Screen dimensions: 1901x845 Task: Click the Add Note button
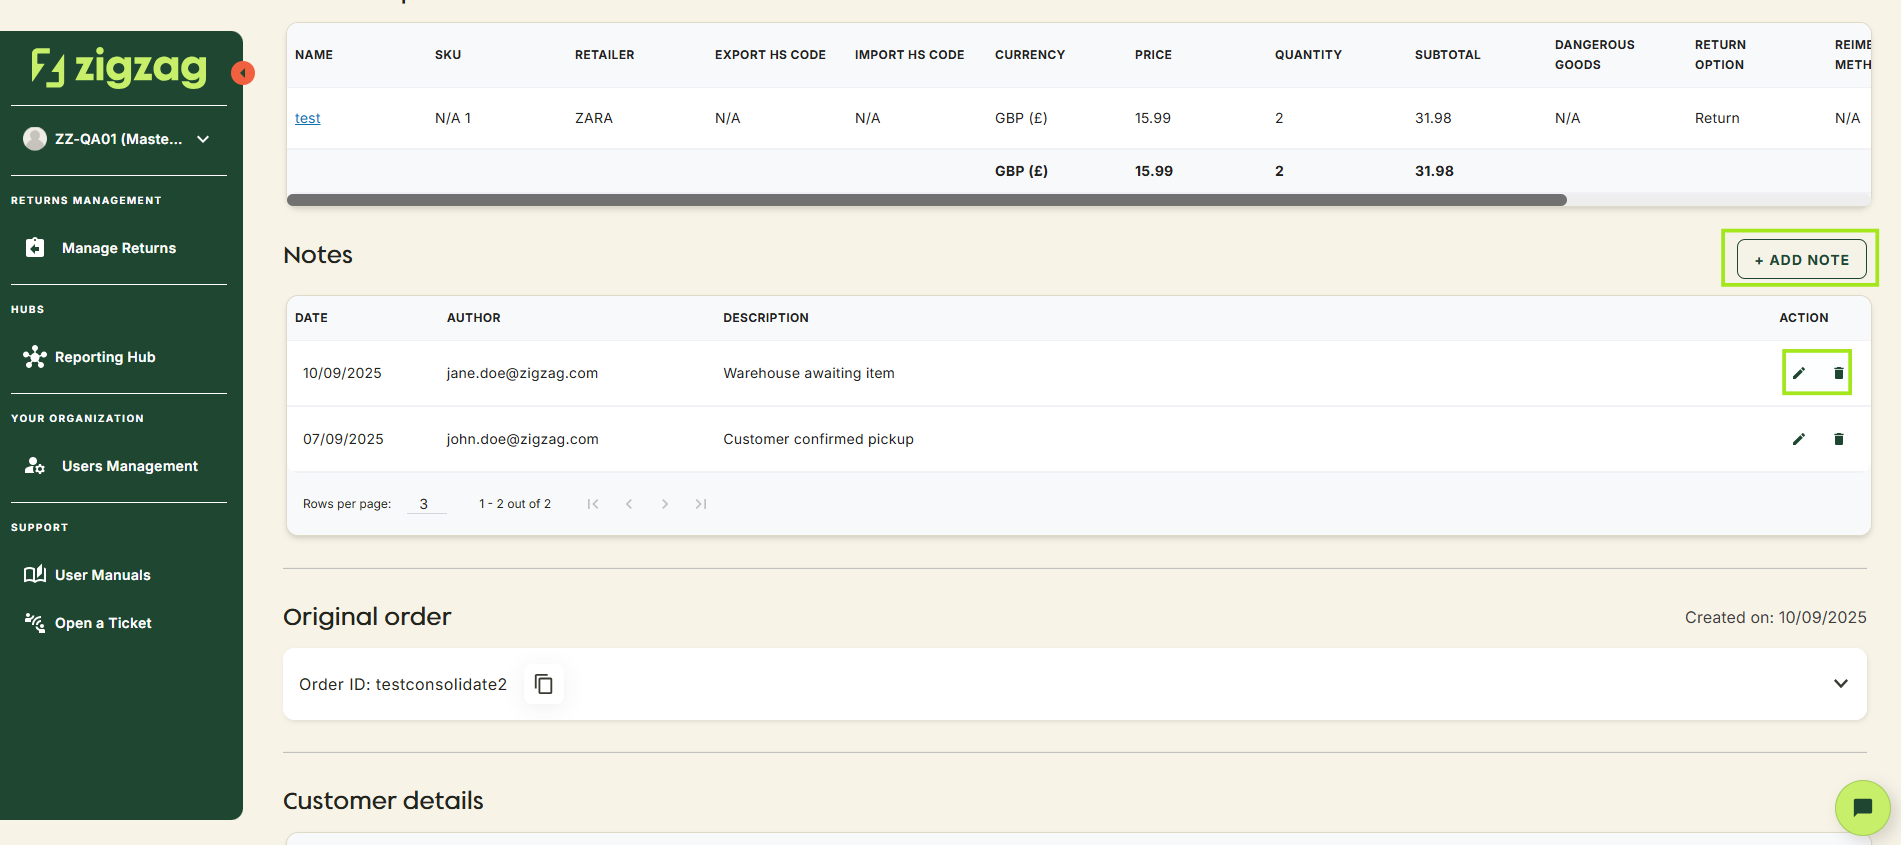(x=1801, y=259)
